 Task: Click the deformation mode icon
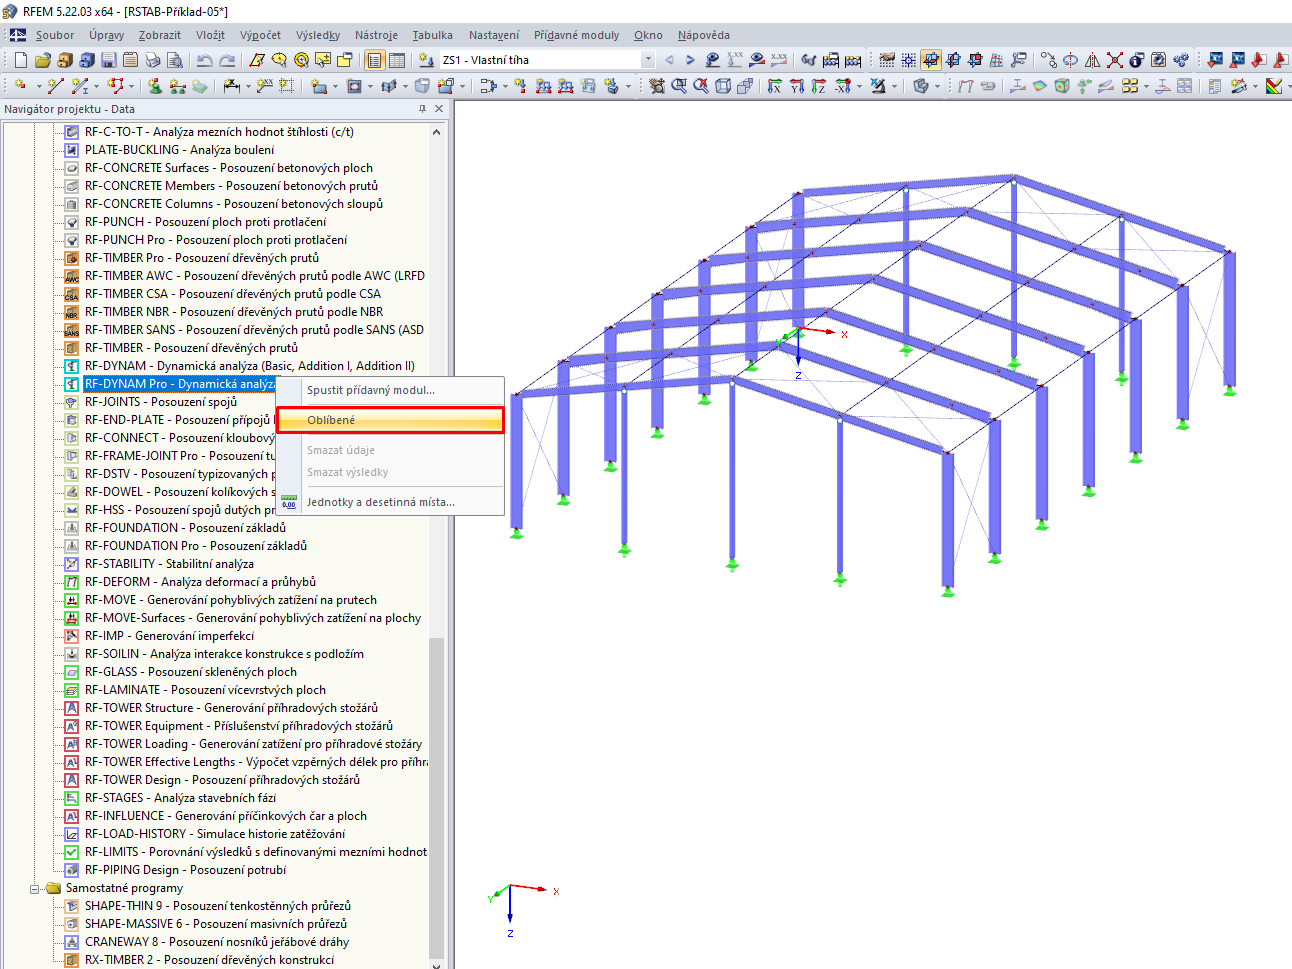click(x=965, y=86)
